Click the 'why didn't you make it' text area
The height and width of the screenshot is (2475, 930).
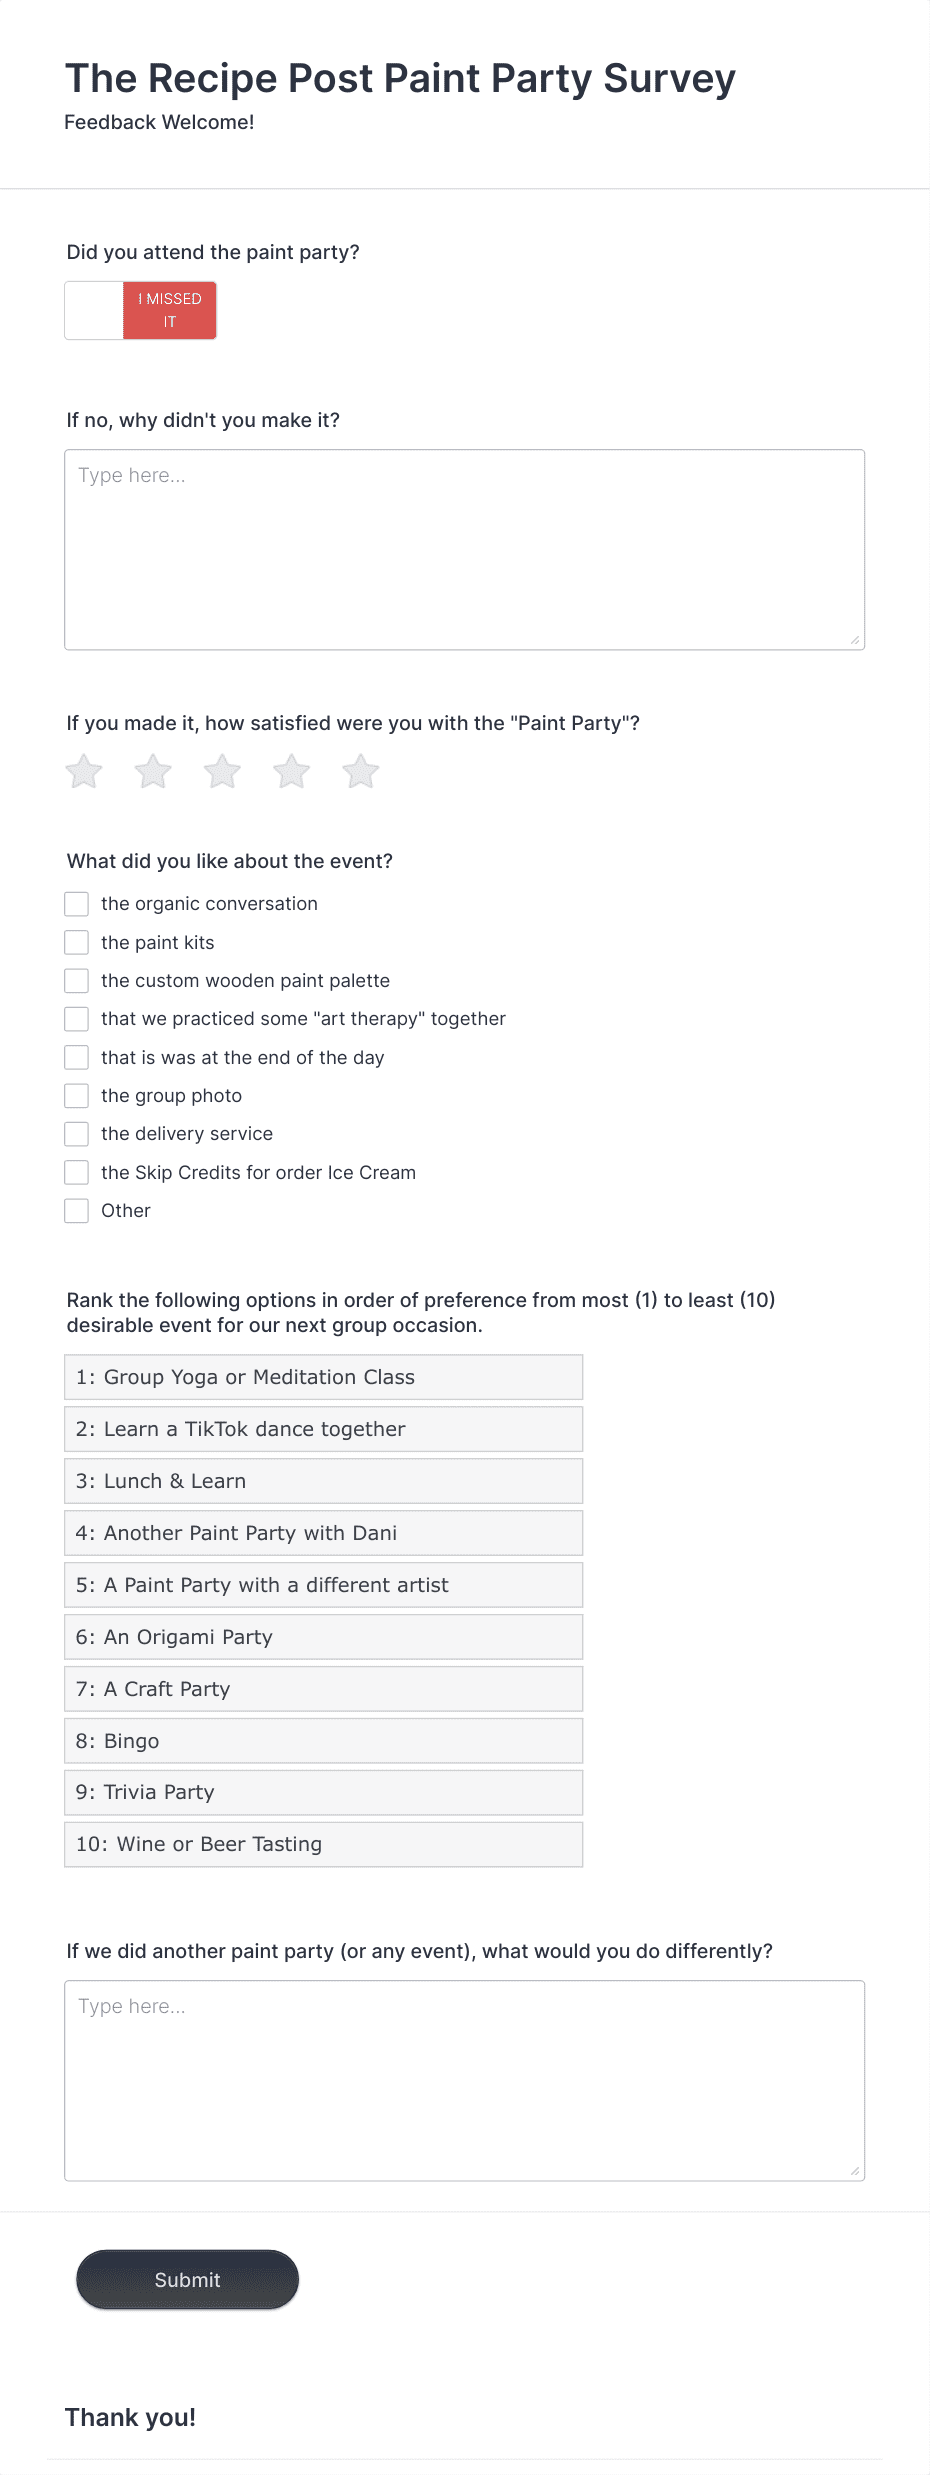464,548
